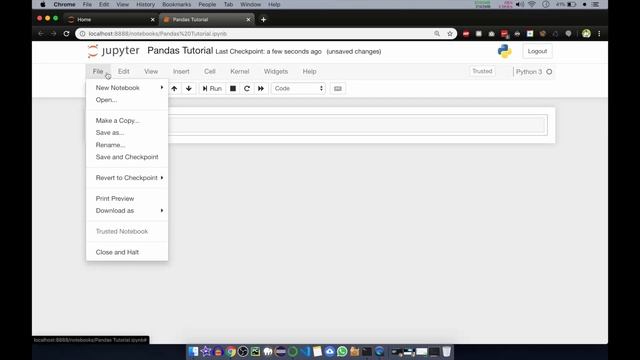Open the Jupyter Edit menu
The image size is (640, 360).
(x=124, y=71)
